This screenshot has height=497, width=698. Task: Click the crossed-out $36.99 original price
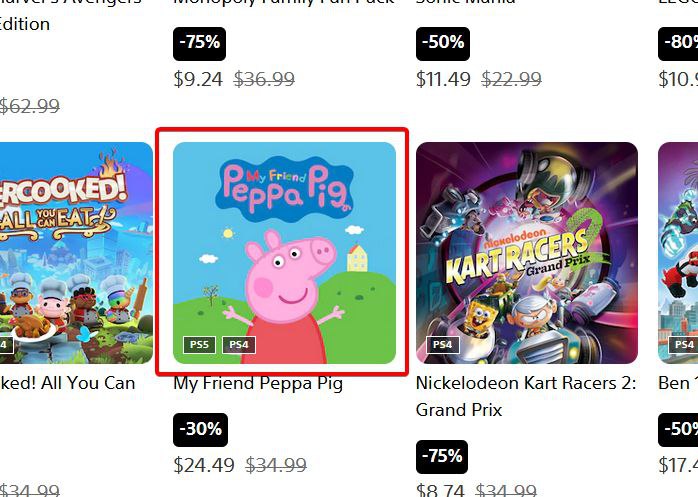(264, 79)
